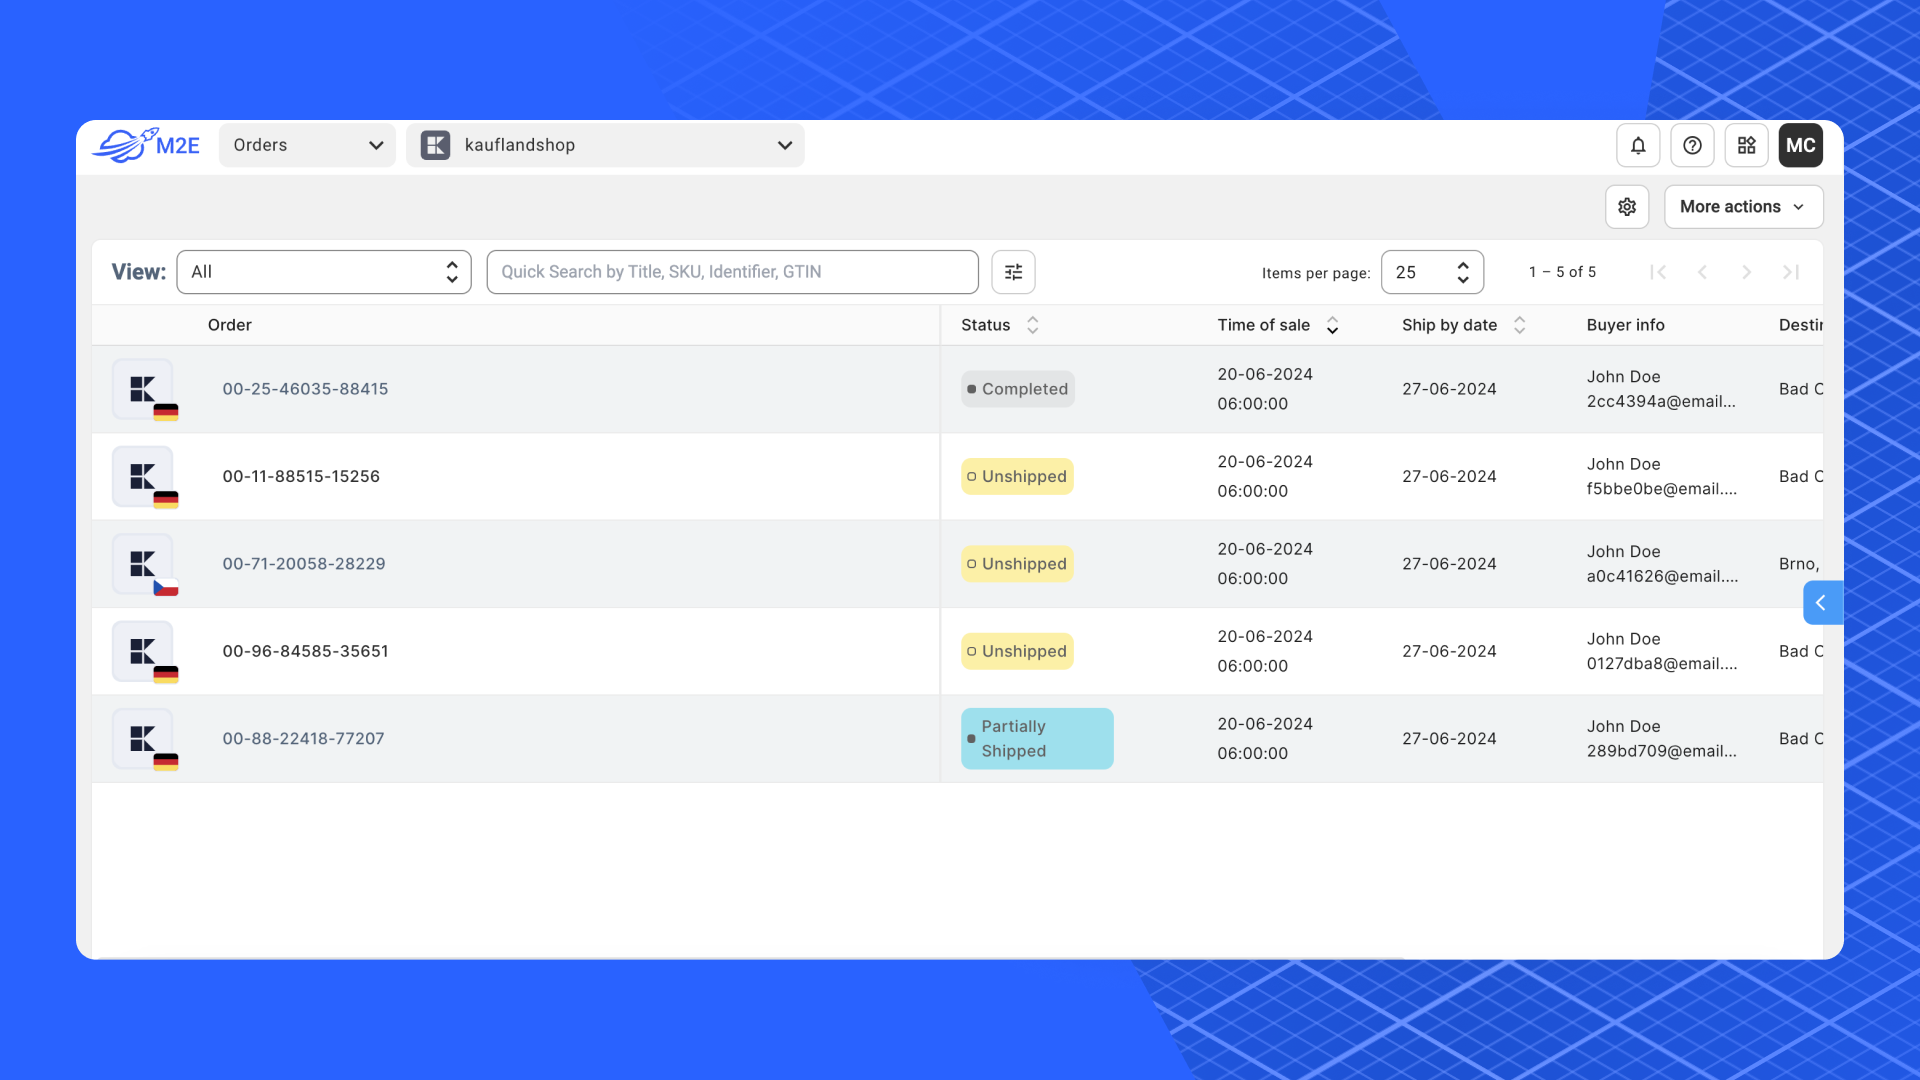Screen dimensions: 1920x1080
Task: Open the settings gear above the orders table
Action: point(1627,206)
